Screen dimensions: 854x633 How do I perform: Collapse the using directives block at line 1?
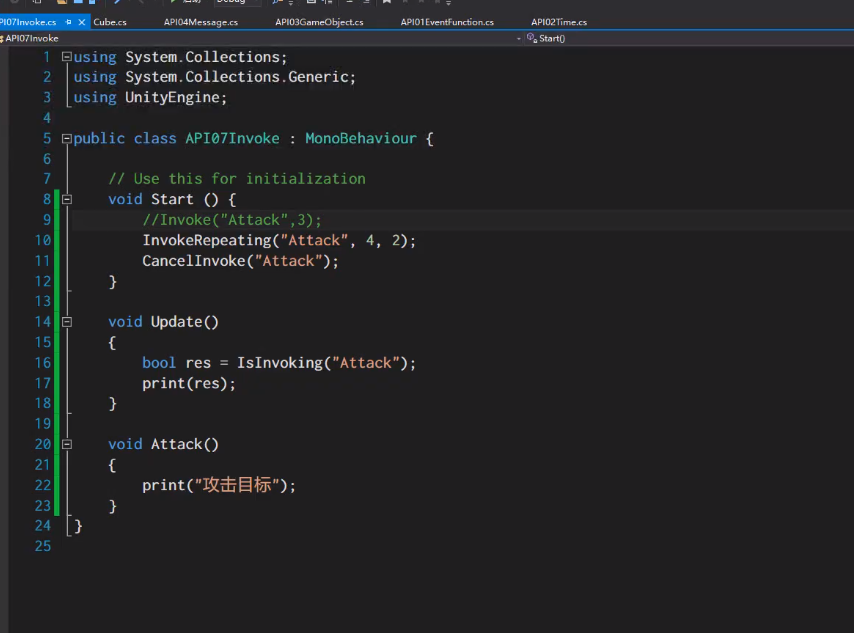point(66,57)
